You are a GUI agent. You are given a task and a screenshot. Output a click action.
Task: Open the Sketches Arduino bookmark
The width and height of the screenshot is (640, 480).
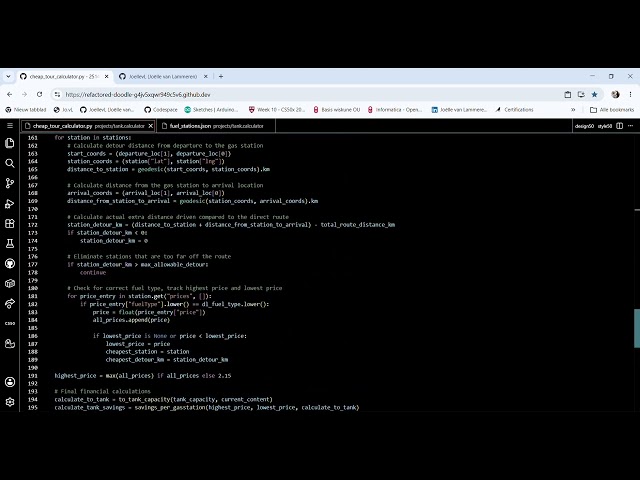(211, 110)
